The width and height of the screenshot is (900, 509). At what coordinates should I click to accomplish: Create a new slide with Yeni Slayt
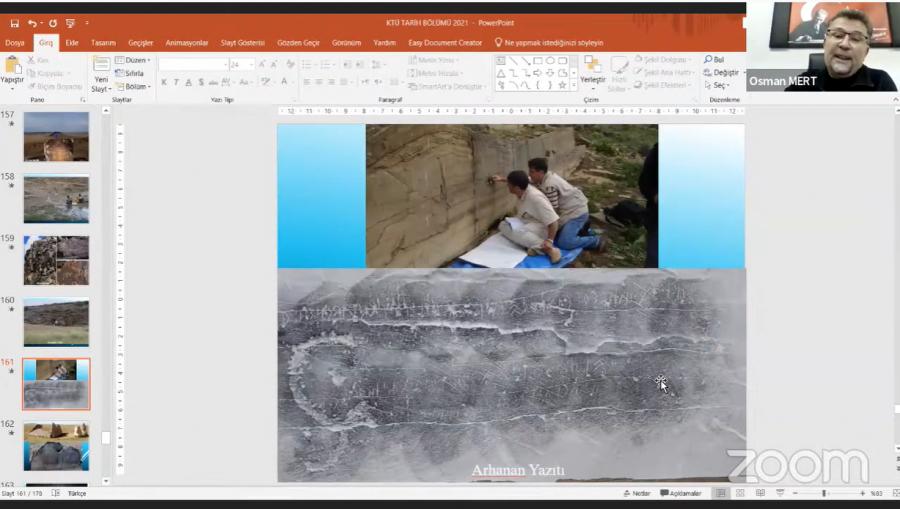click(x=101, y=75)
